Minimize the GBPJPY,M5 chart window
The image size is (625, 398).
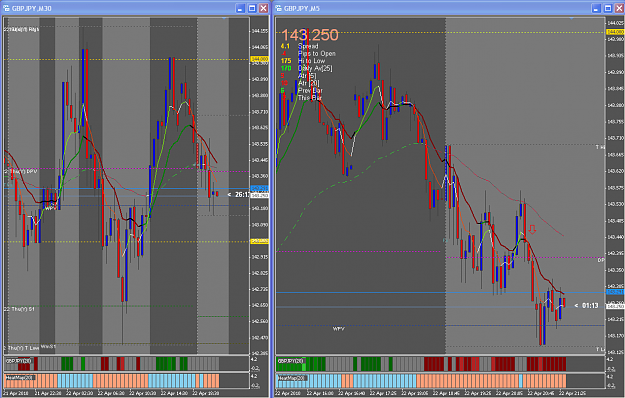(596, 8)
